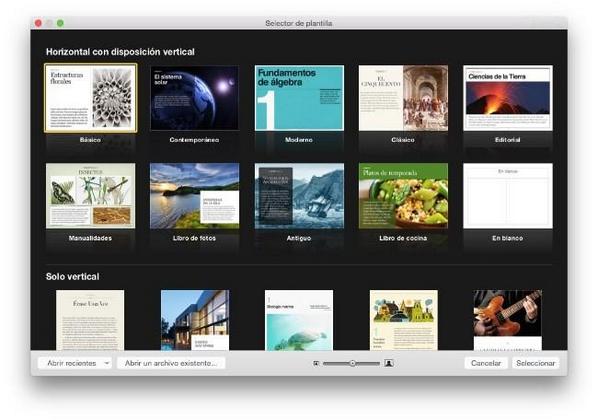Pick the vertical architecture building template
598x420 pixels.
195,320
